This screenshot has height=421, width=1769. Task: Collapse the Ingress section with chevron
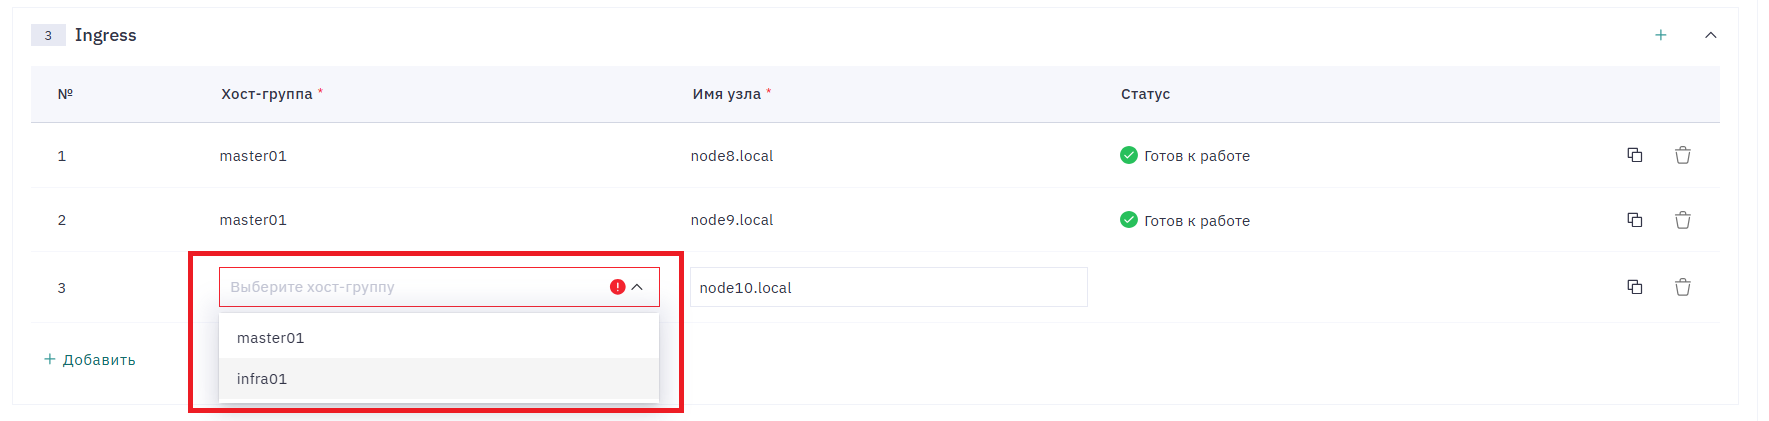tap(1710, 35)
